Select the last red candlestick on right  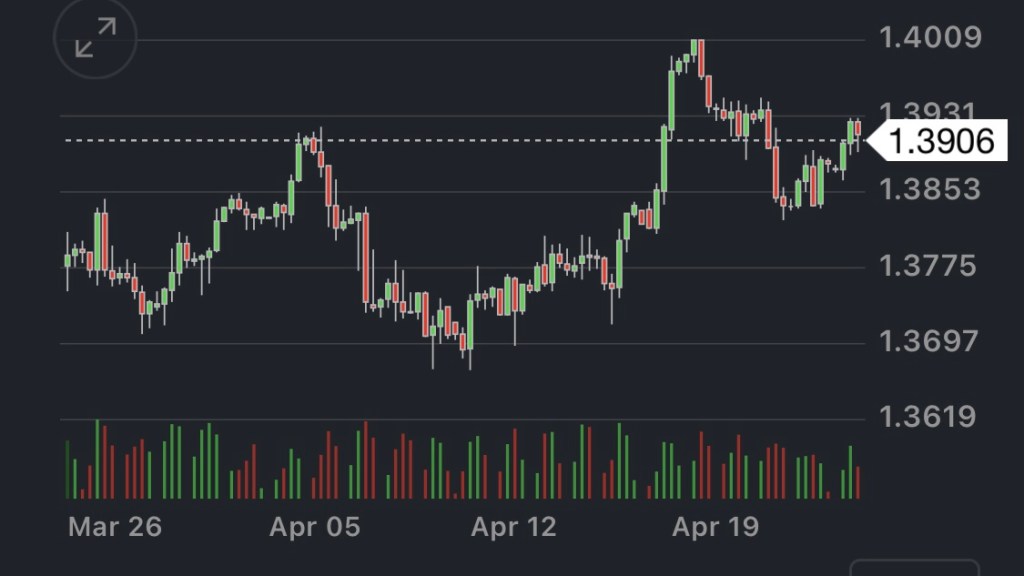tap(857, 128)
